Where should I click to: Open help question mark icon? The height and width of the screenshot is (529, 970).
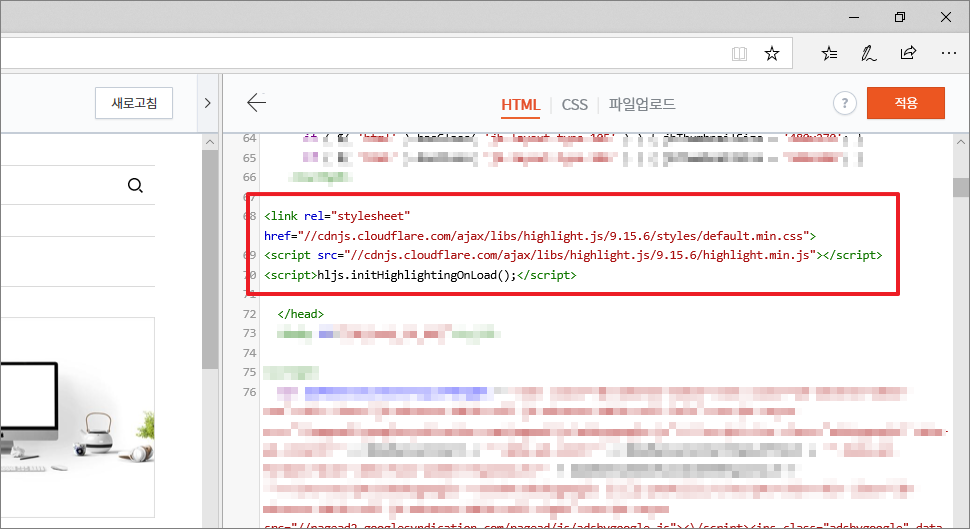click(x=844, y=103)
